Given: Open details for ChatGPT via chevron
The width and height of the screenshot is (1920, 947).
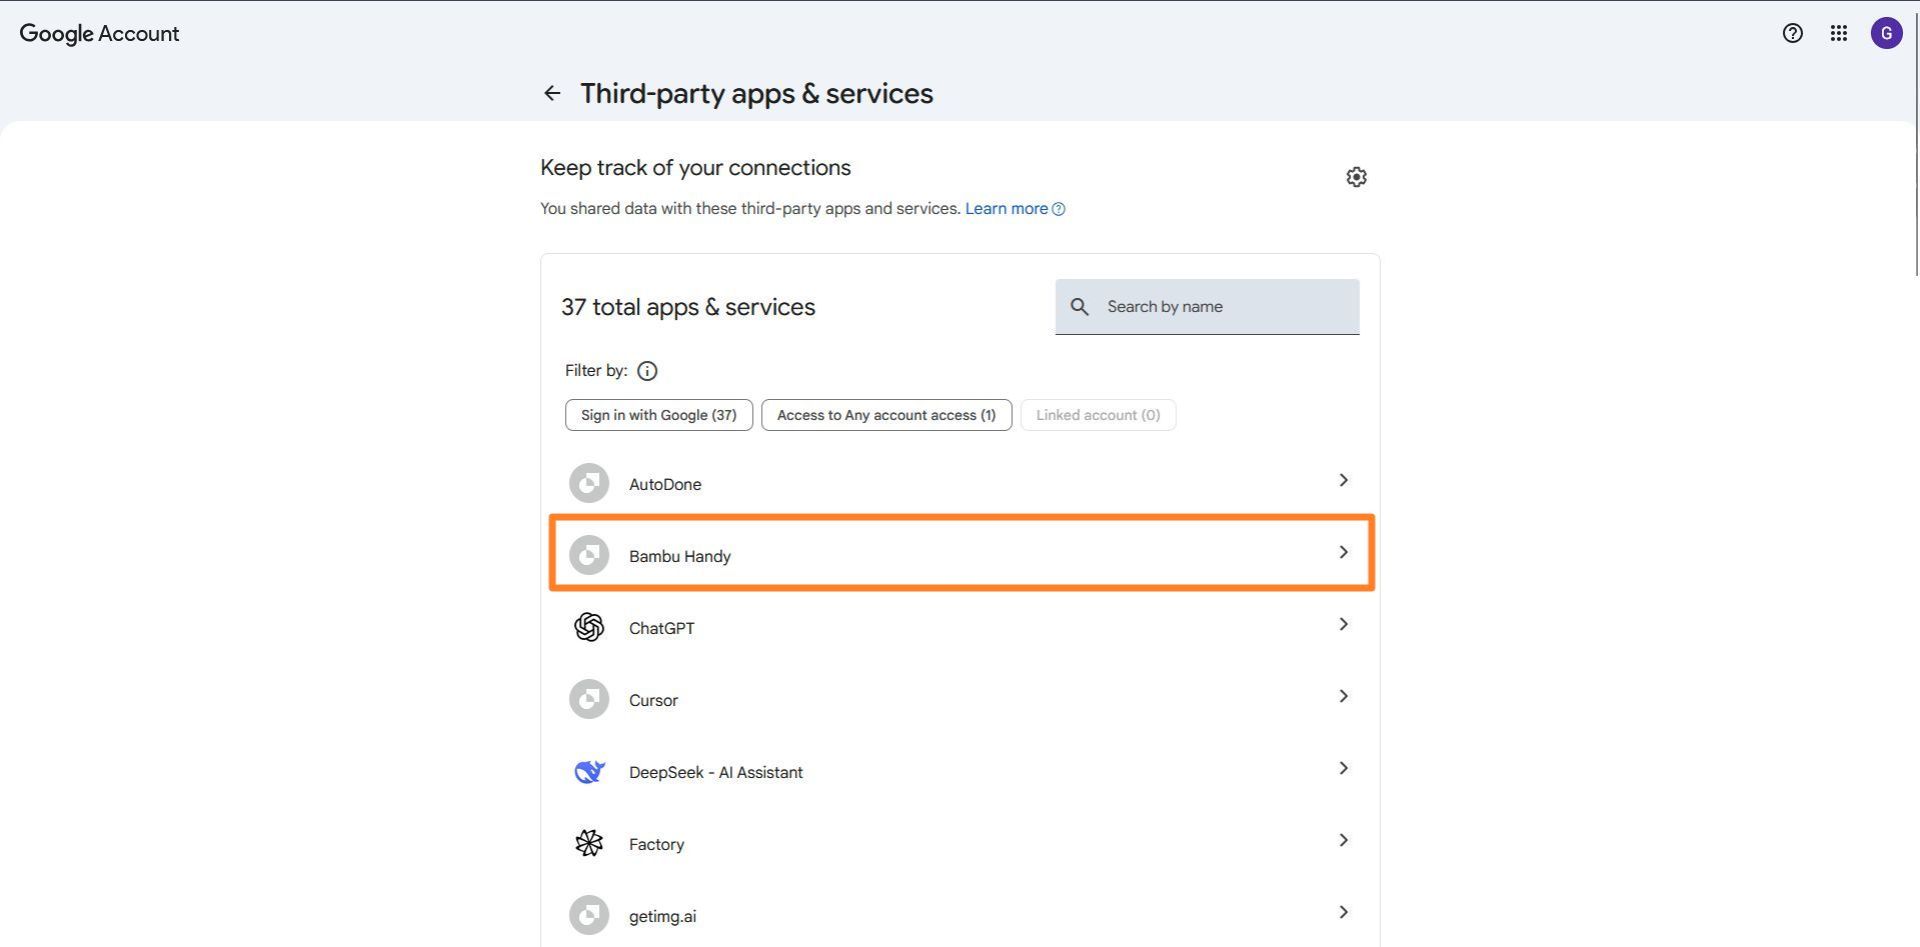Looking at the screenshot, I should [1344, 623].
